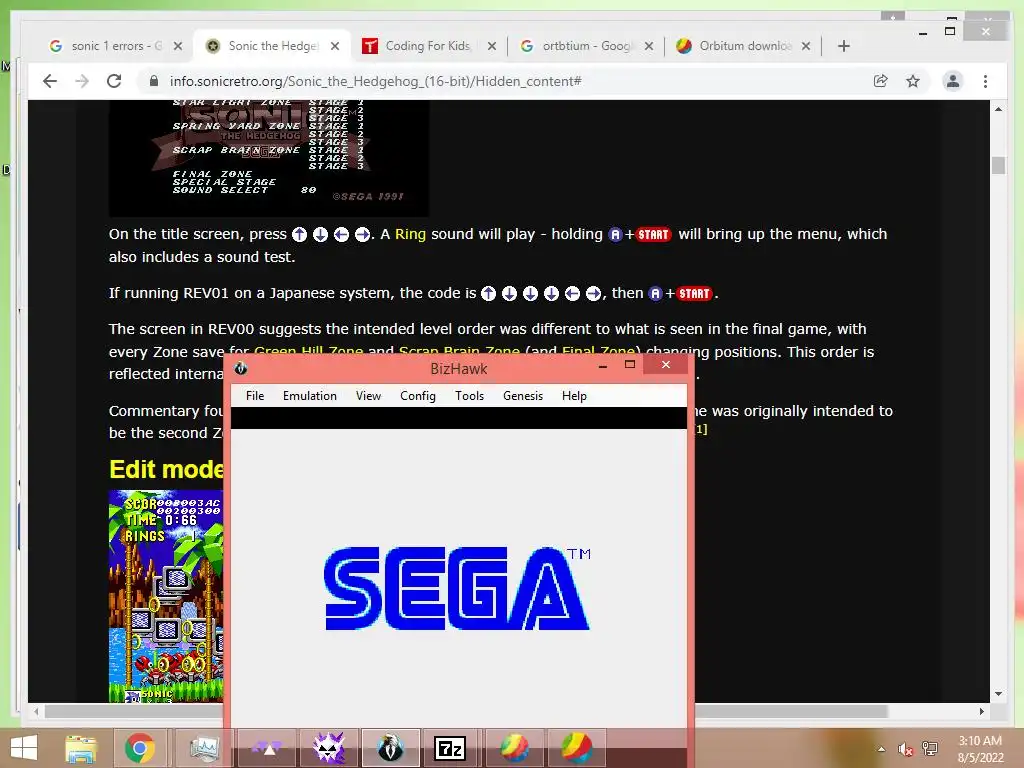Open Chrome from the taskbar

140,748
